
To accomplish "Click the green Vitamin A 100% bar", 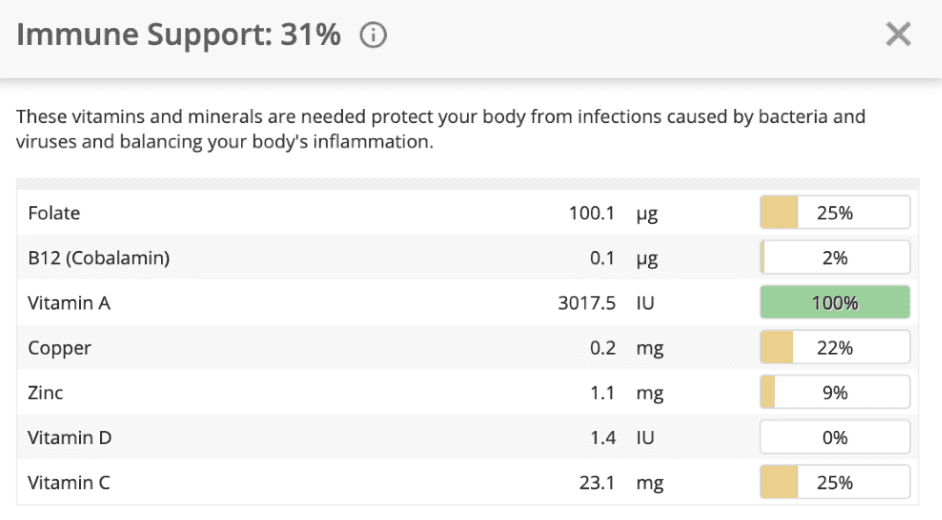I will [x=835, y=303].
